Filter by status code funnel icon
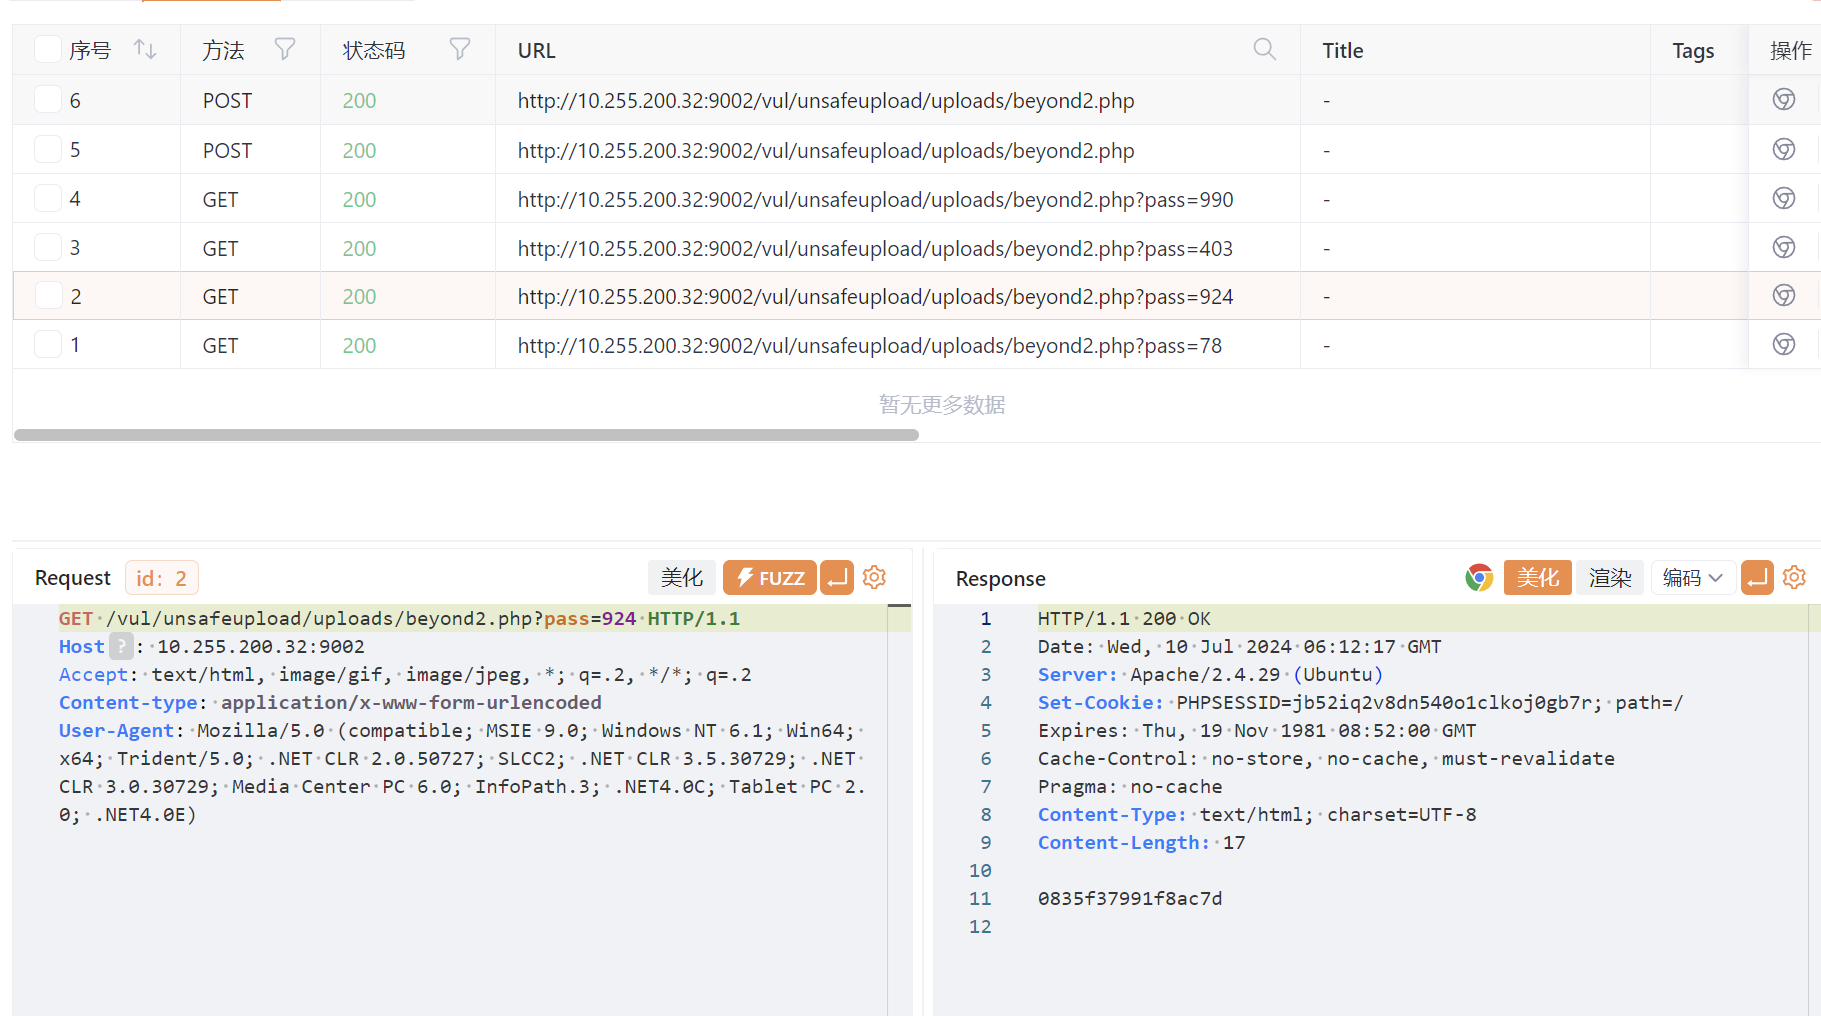Screen dimensions: 1821x1016 pyautogui.click(x=460, y=50)
